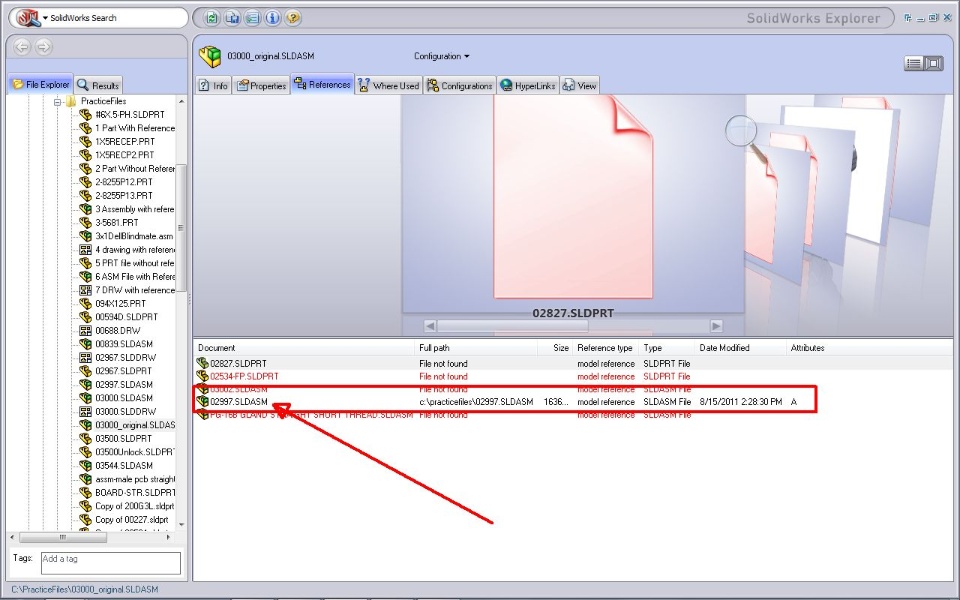
Task: Click the 00688.DRW drawing icon
Action: coord(85,331)
